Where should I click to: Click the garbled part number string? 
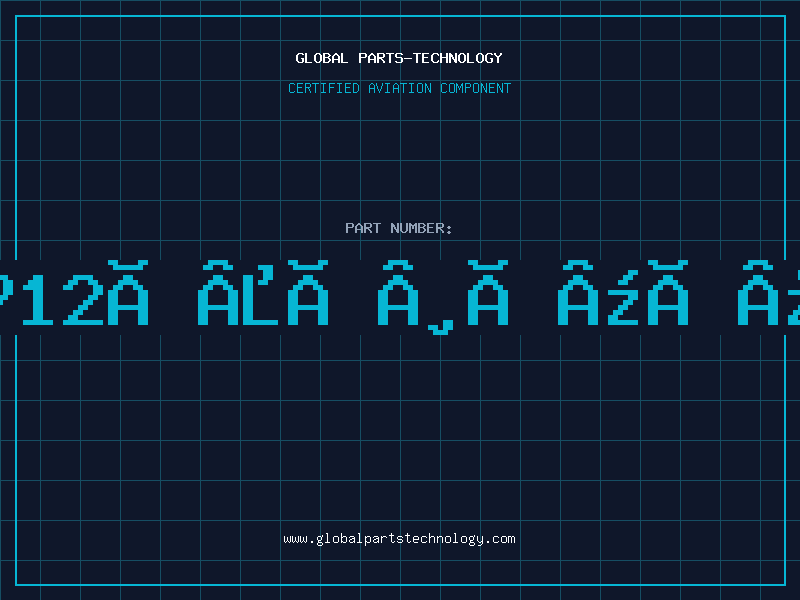pyautogui.click(x=400, y=297)
